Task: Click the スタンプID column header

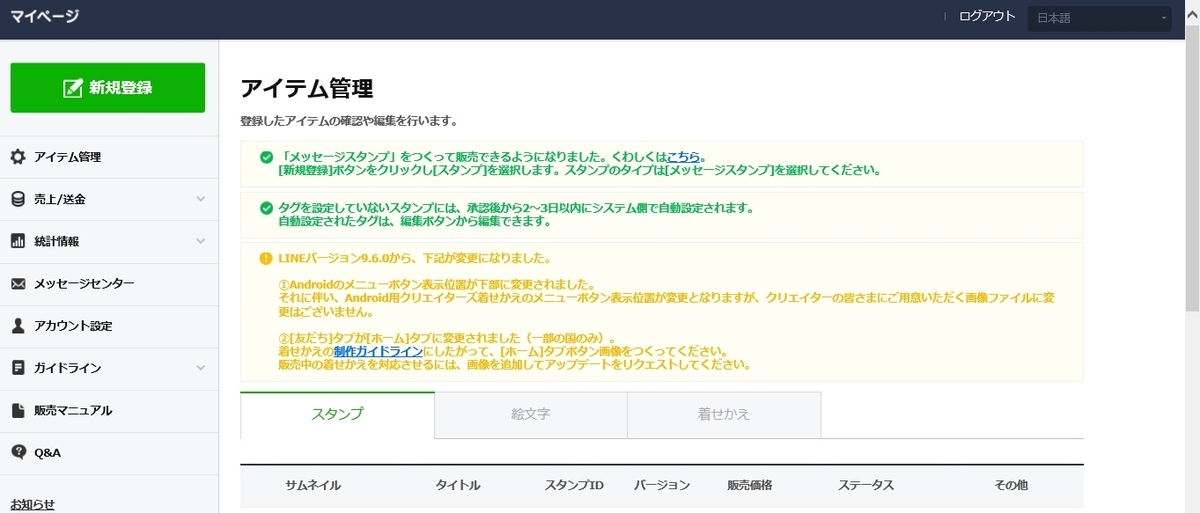Action: (574, 485)
